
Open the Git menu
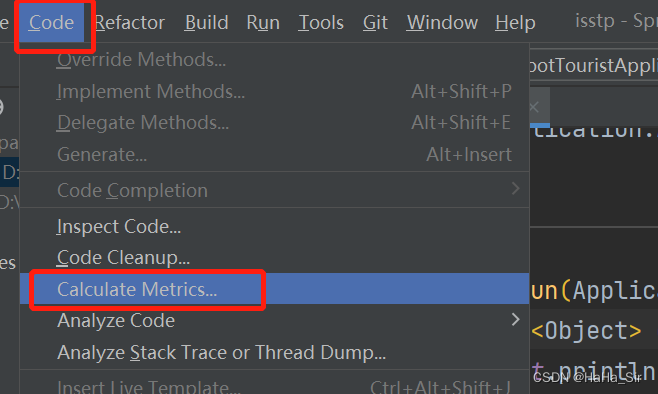[x=375, y=23]
